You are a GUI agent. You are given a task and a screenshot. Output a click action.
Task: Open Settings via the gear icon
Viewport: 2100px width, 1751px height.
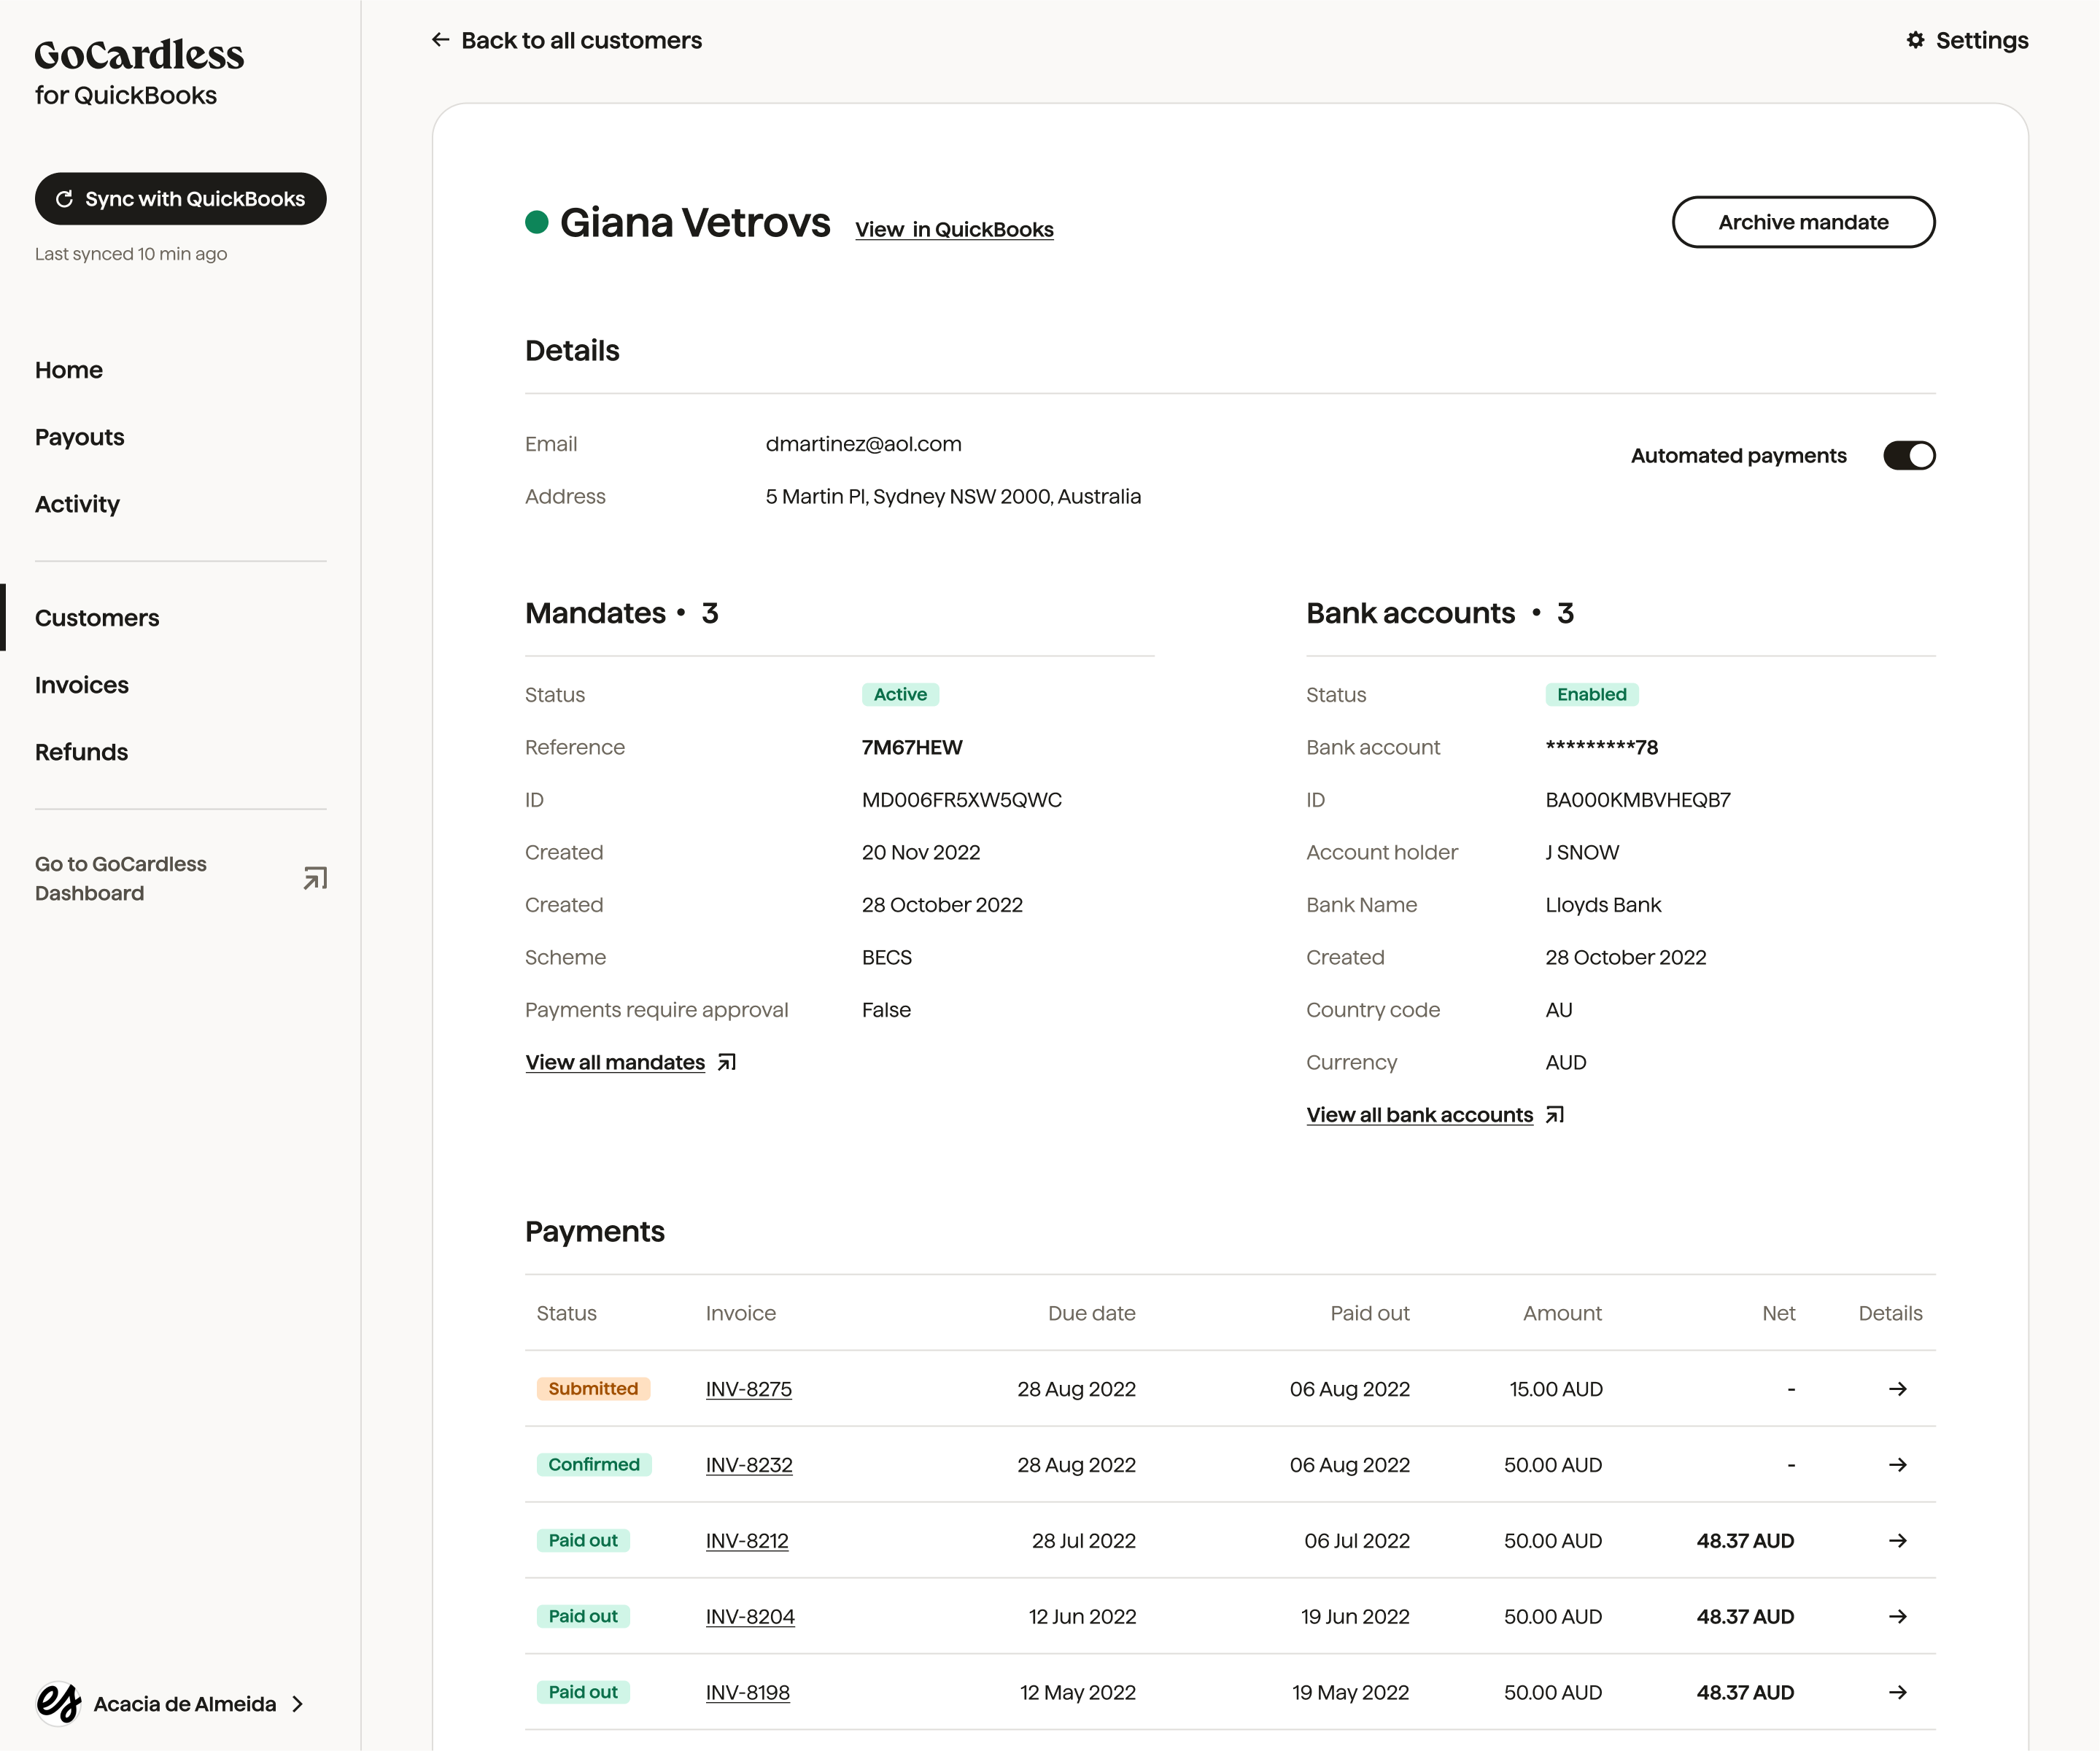(x=1916, y=40)
